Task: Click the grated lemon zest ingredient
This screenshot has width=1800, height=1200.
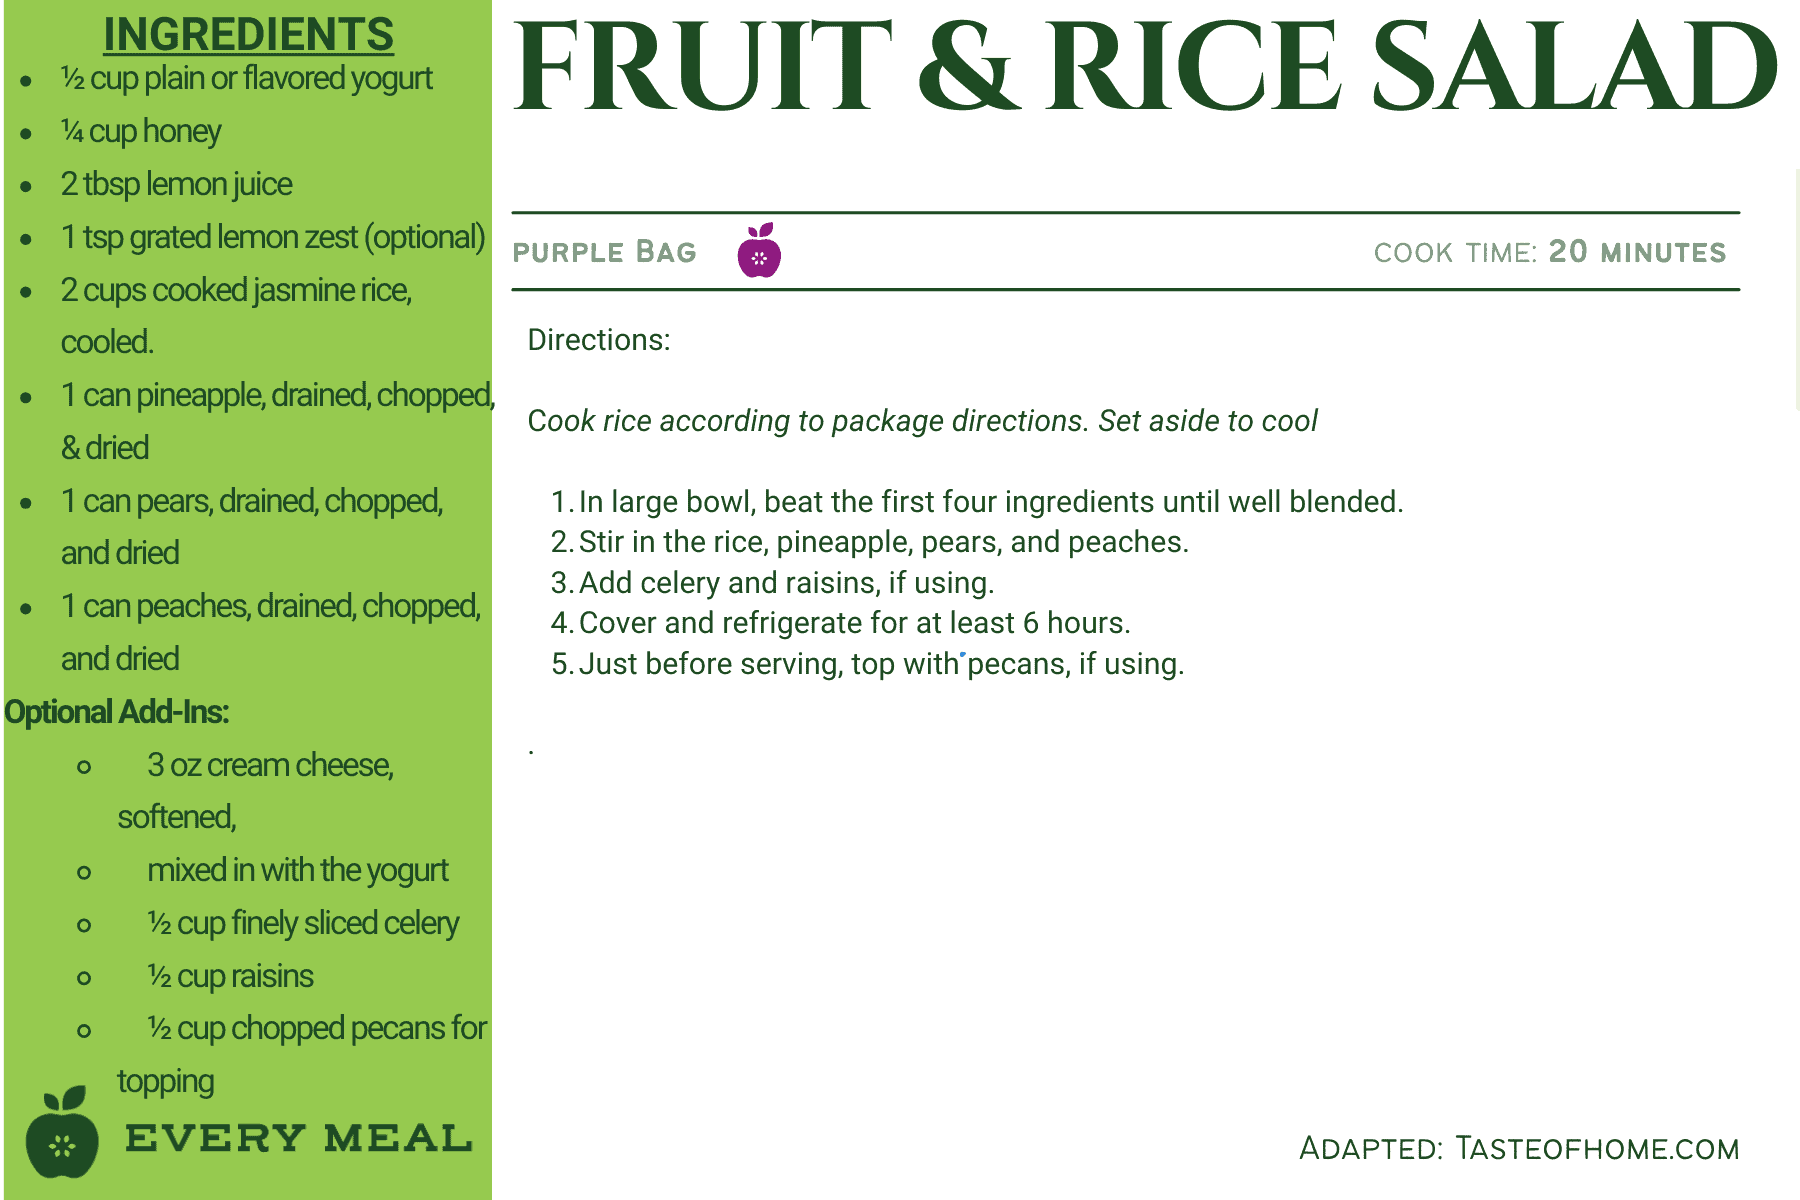Action: click(x=272, y=238)
